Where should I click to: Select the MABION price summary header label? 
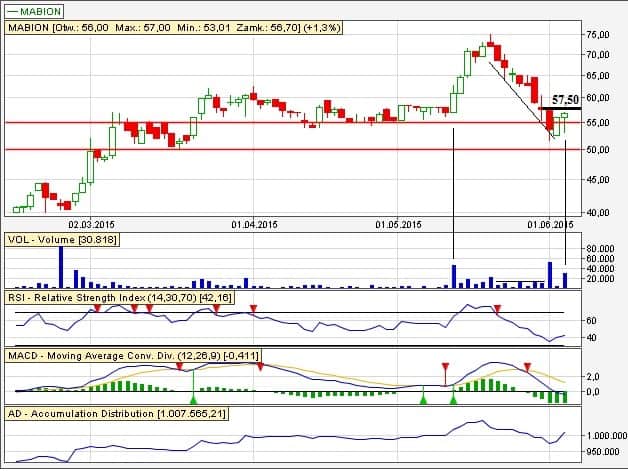click(x=175, y=30)
